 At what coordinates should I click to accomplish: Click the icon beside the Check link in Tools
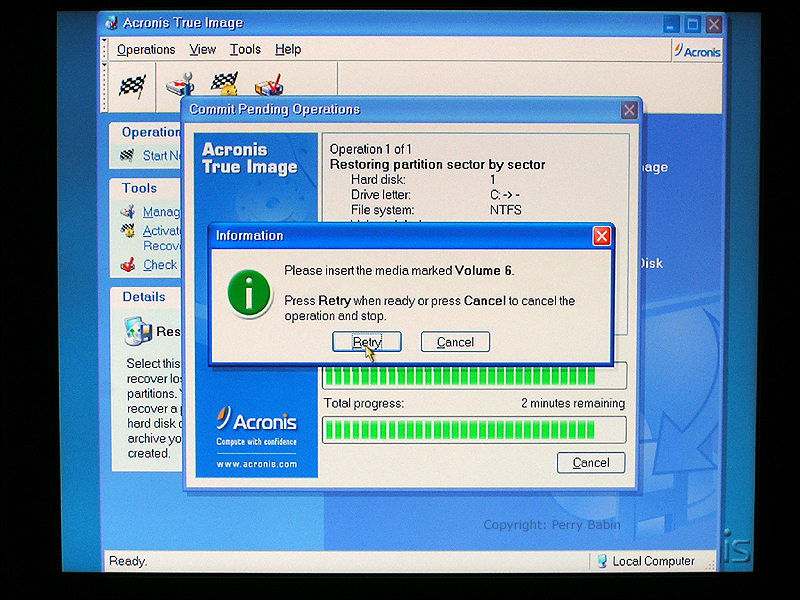click(x=128, y=265)
